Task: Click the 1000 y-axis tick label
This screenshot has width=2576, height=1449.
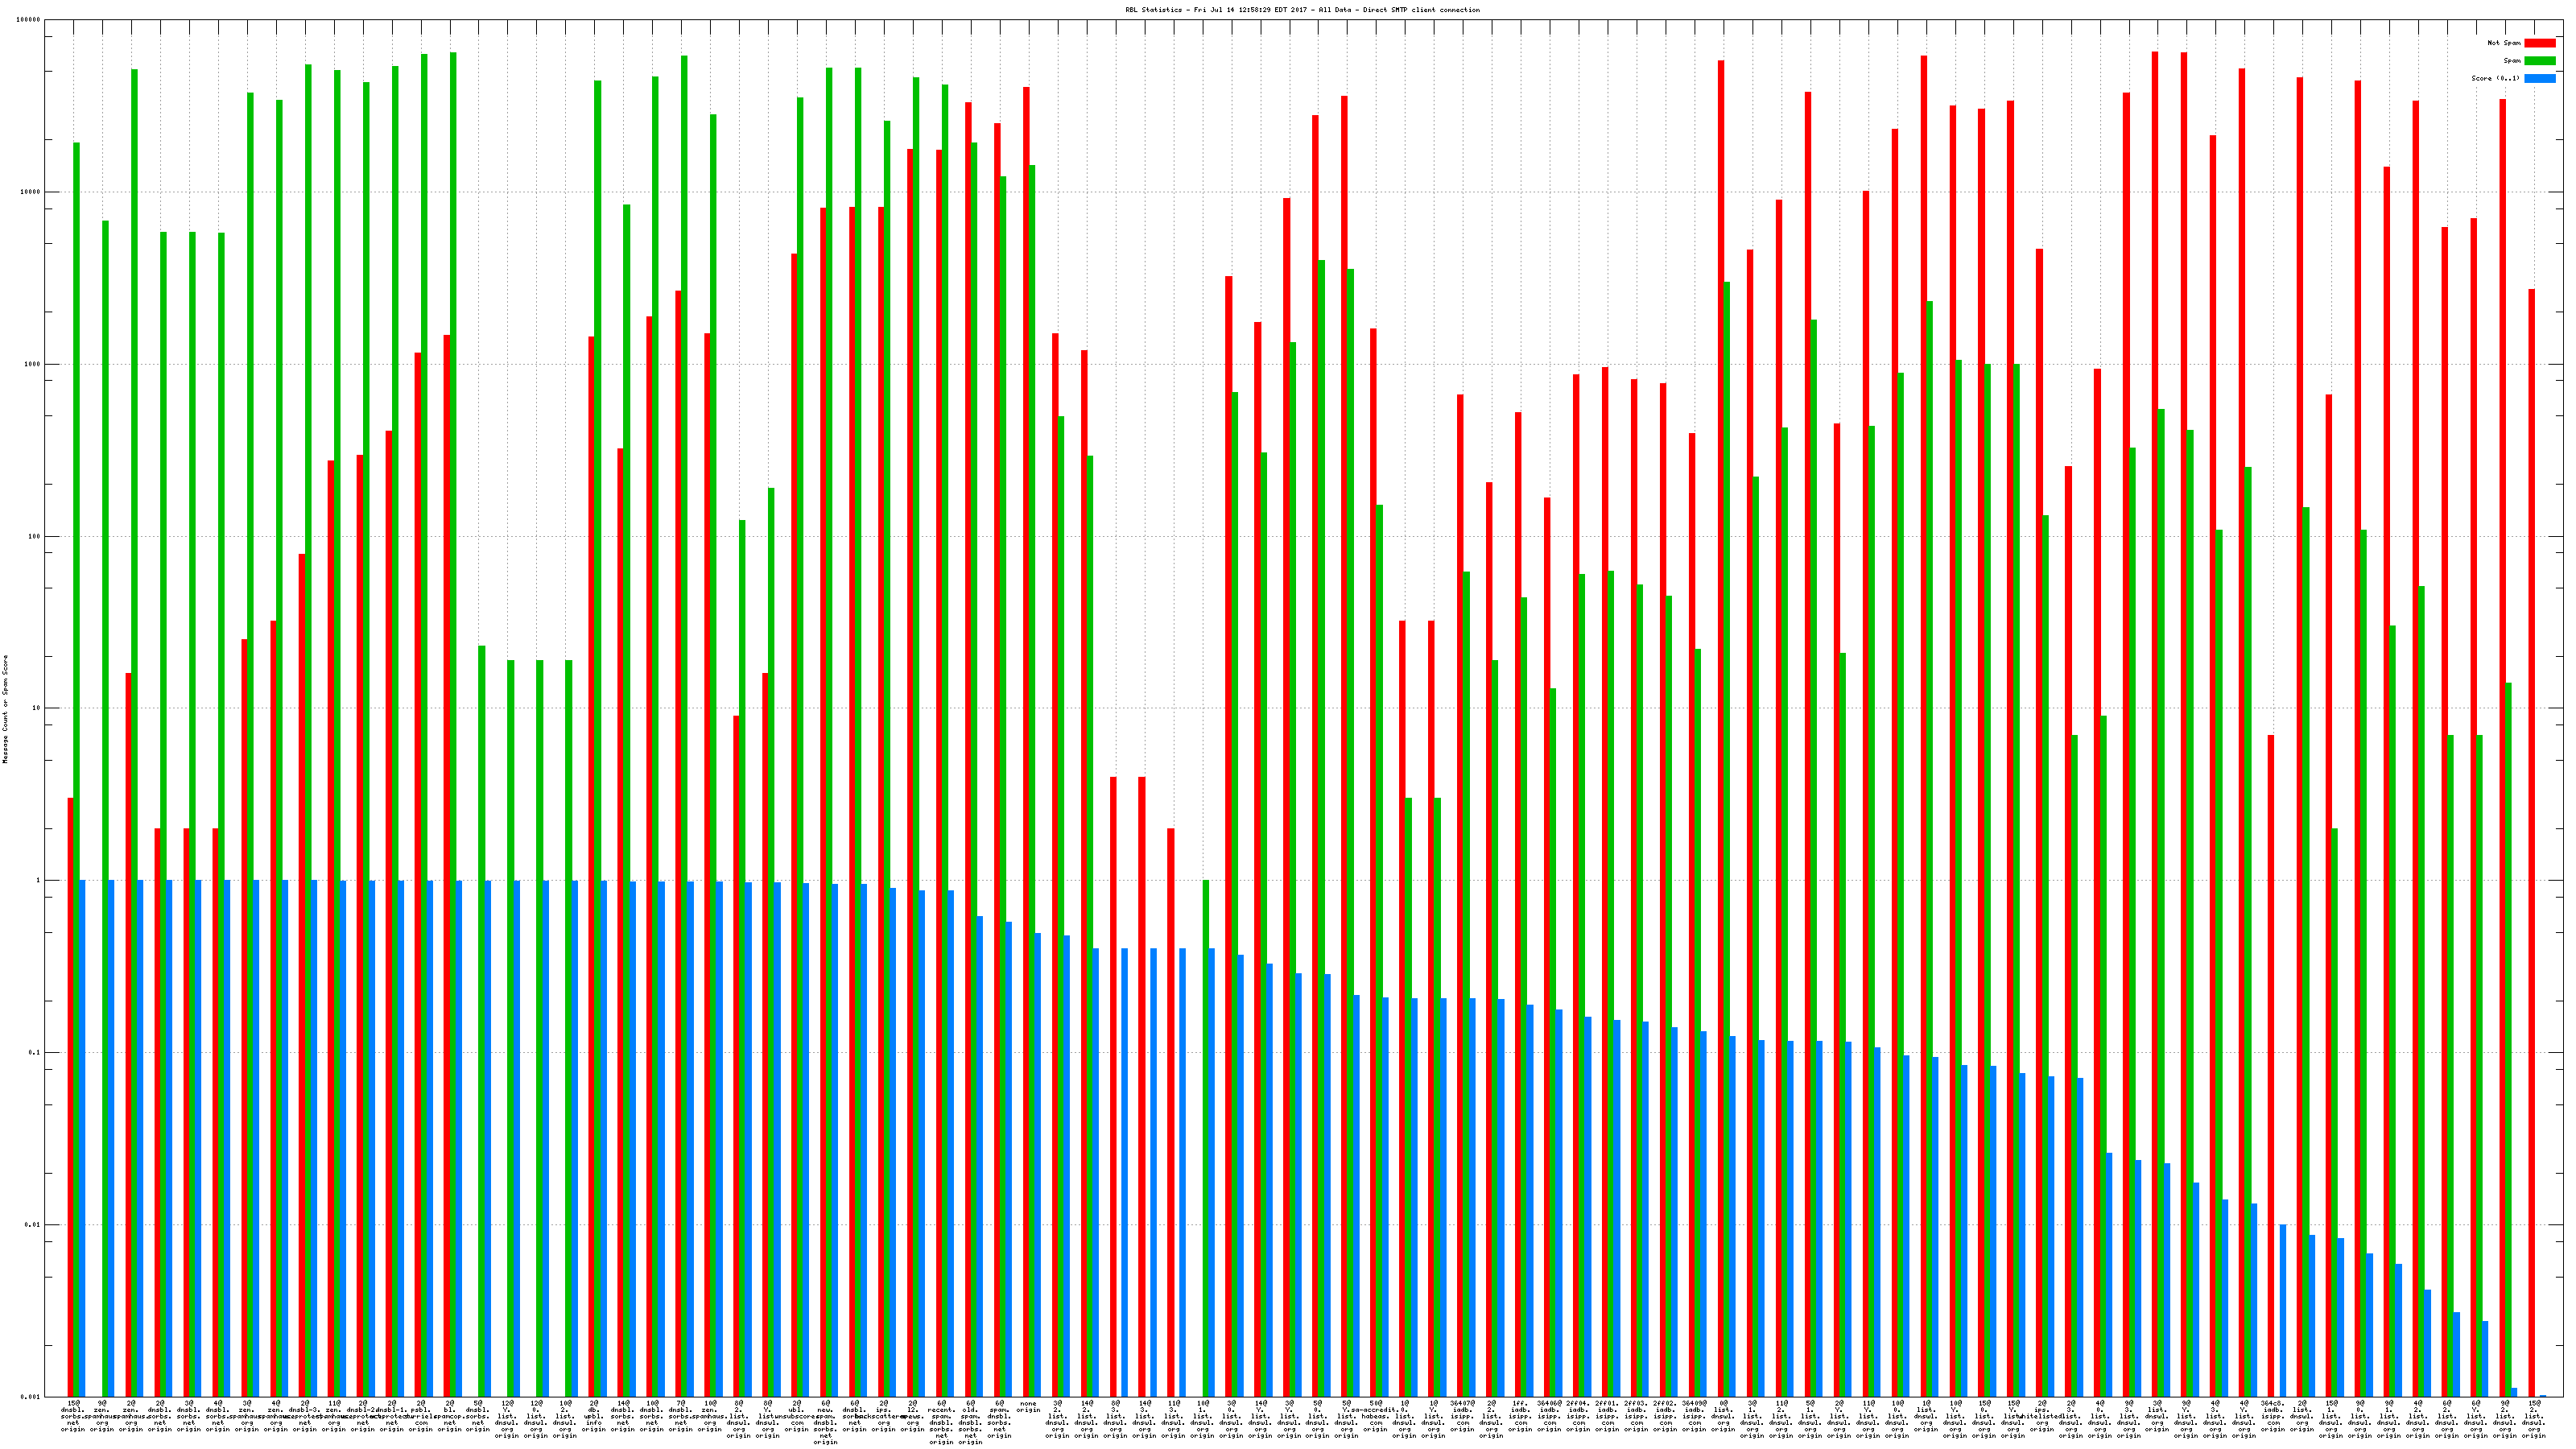Action: point(31,364)
